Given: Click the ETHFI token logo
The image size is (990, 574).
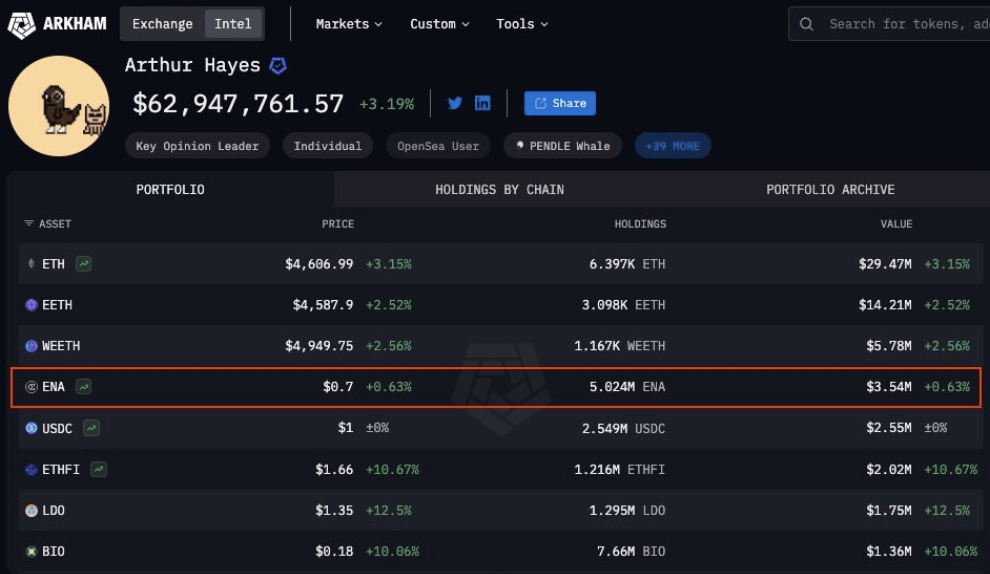Looking at the screenshot, I should coord(31,469).
